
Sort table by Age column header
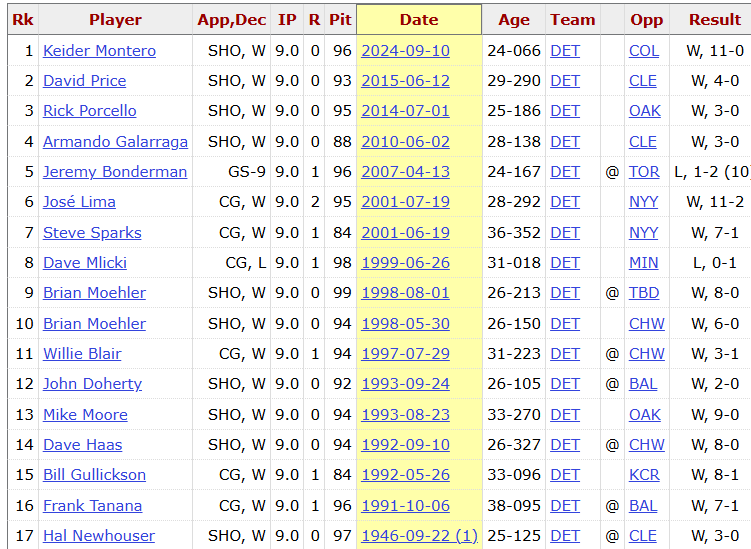point(514,20)
